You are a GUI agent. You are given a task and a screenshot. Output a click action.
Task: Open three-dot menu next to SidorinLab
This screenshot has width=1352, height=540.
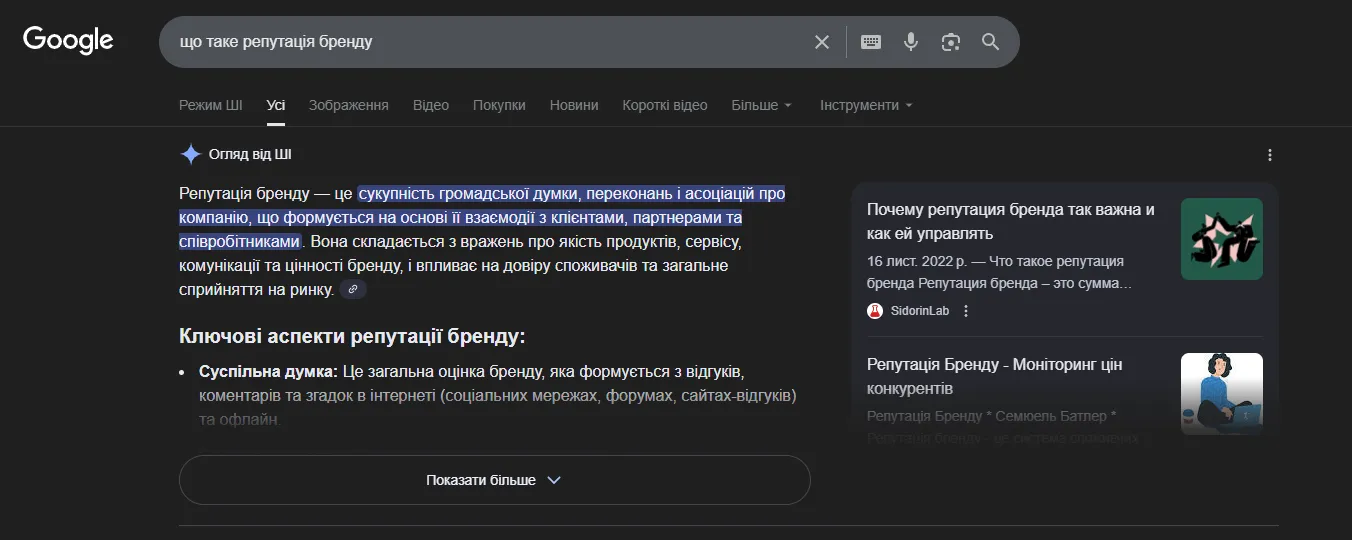[966, 311]
